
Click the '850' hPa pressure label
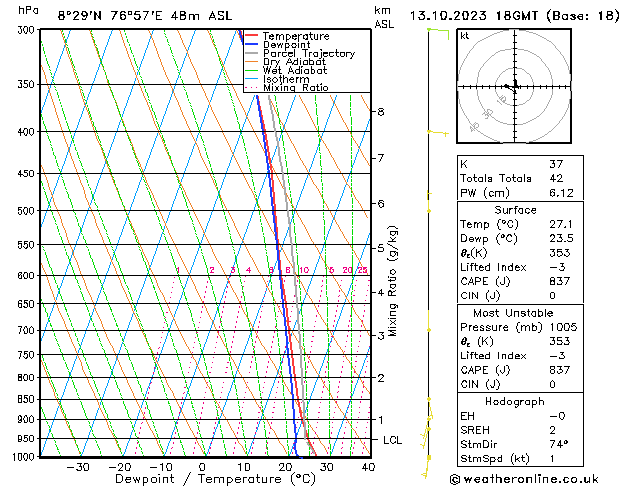click(28, 399)
